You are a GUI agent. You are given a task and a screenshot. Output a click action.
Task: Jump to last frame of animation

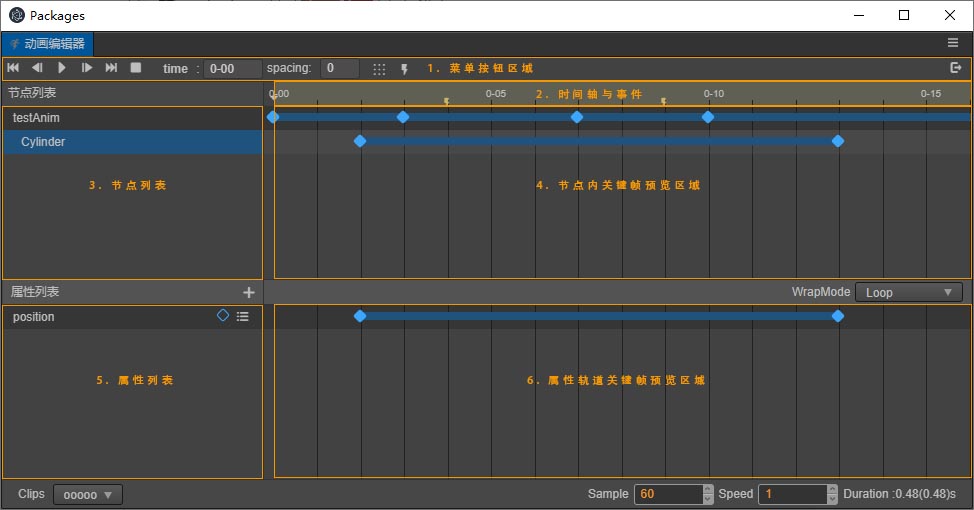coord(111,68)
